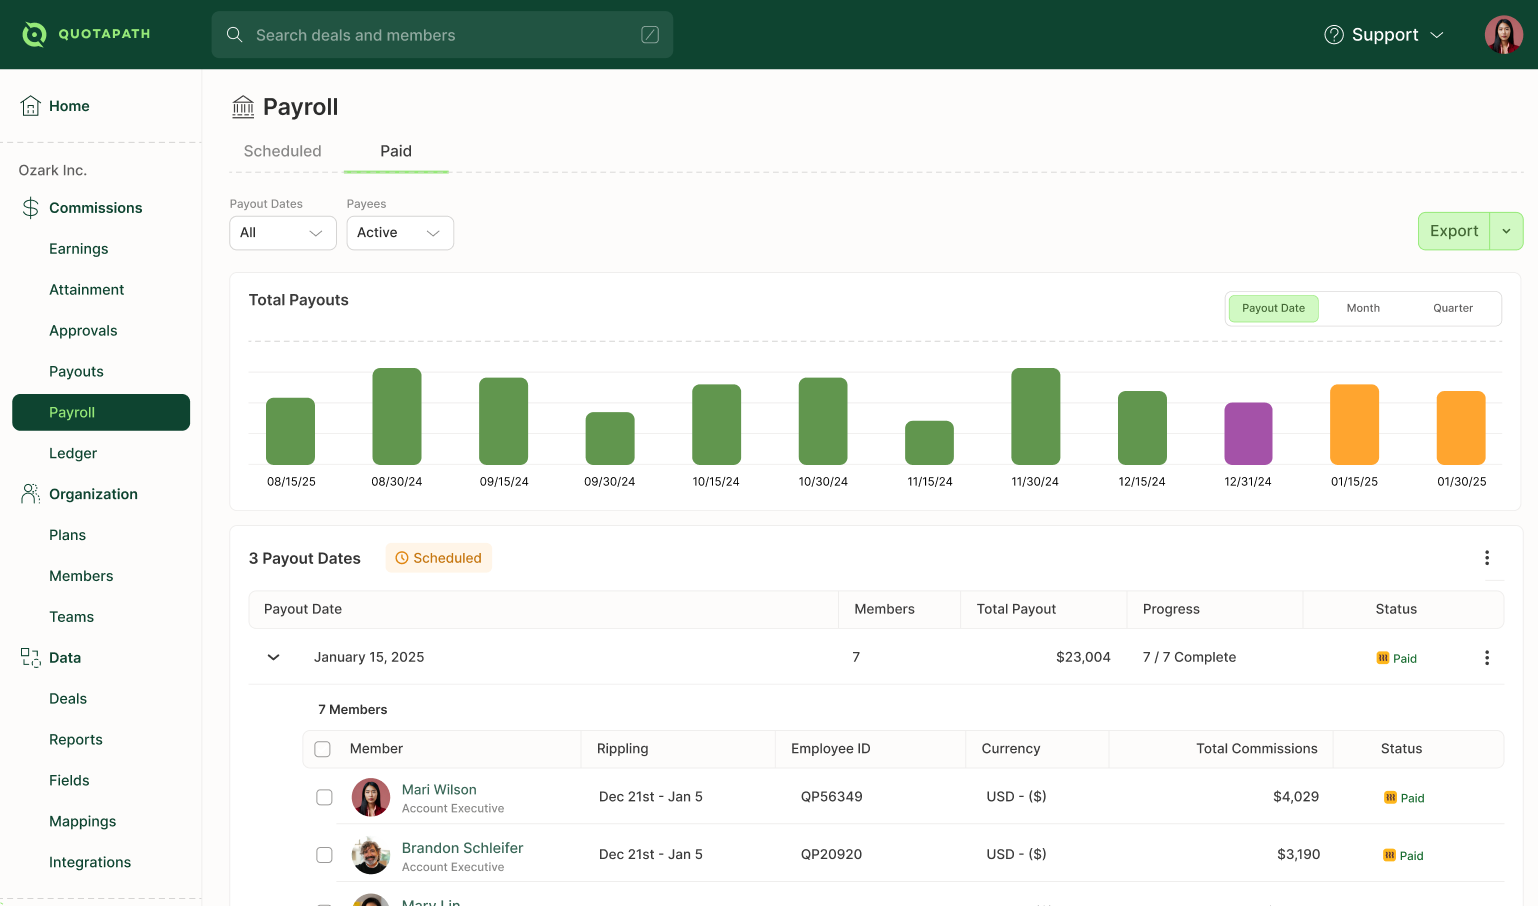Open the Payout Dates All dropdown
The height and width of the screenshot is (906, 1538).
point(283,233)
